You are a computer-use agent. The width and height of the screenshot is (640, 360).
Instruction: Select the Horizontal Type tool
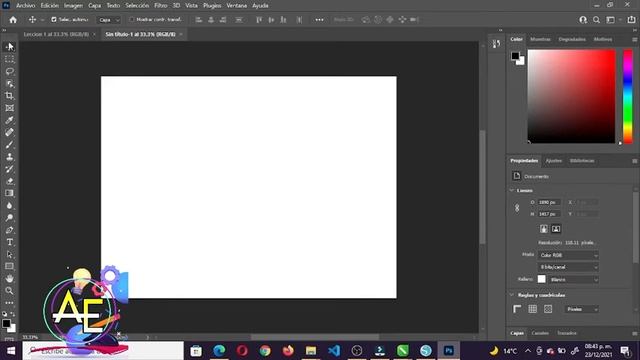pos(9,242)
